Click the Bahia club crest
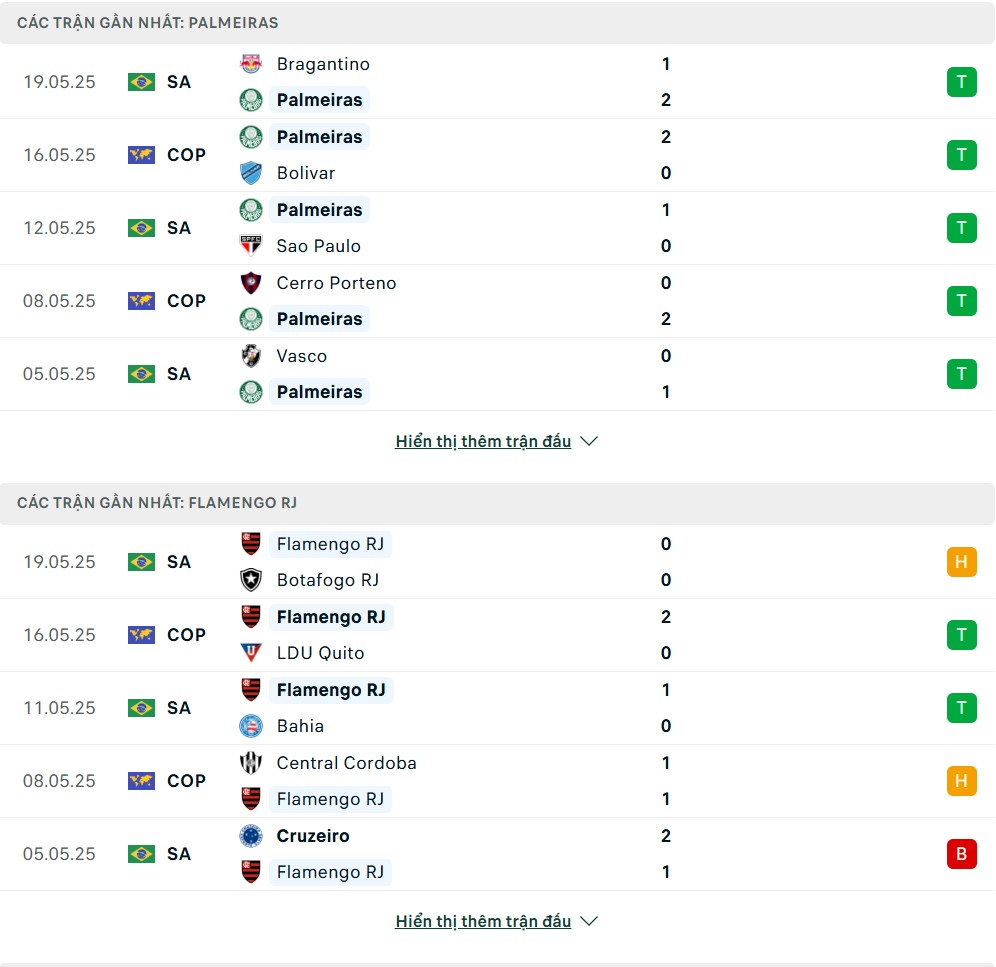The image size is (996, 967). click(x=251, y=726)
